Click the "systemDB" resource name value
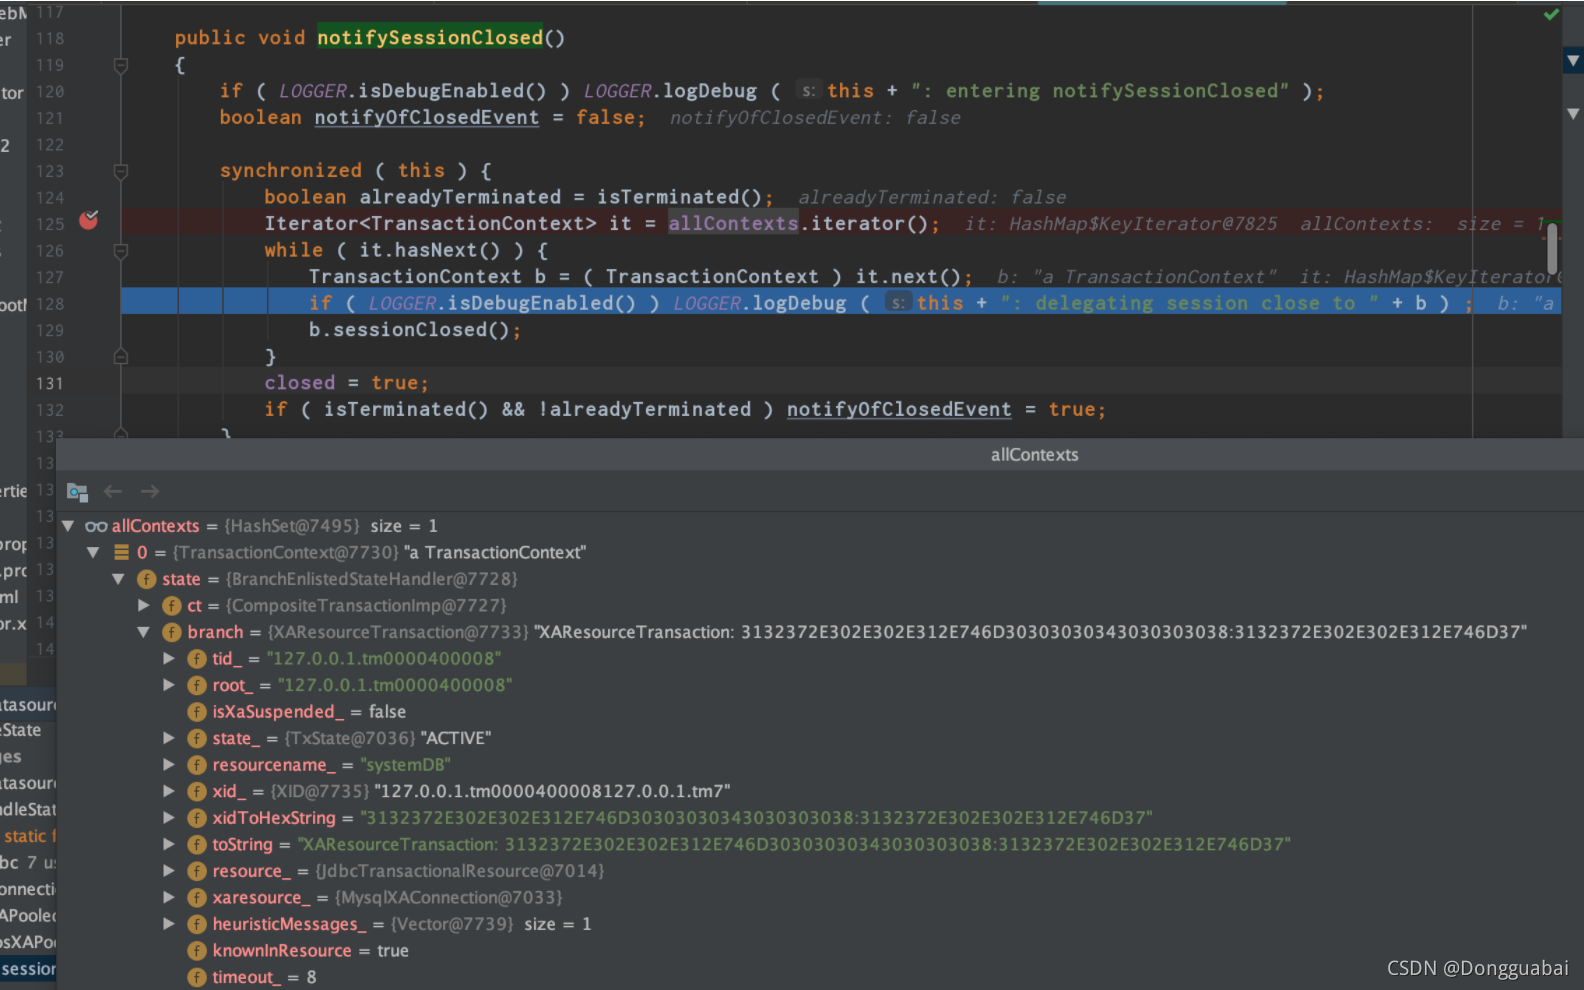 pos(405,765)
